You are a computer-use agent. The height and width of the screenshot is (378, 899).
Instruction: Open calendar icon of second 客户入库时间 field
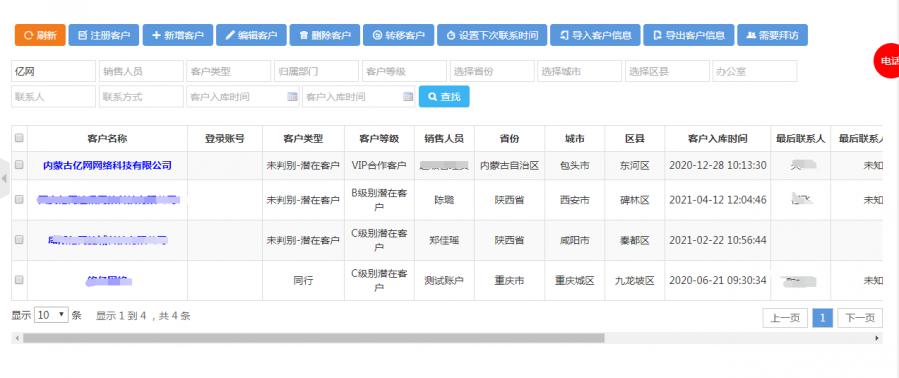point(408,96)
